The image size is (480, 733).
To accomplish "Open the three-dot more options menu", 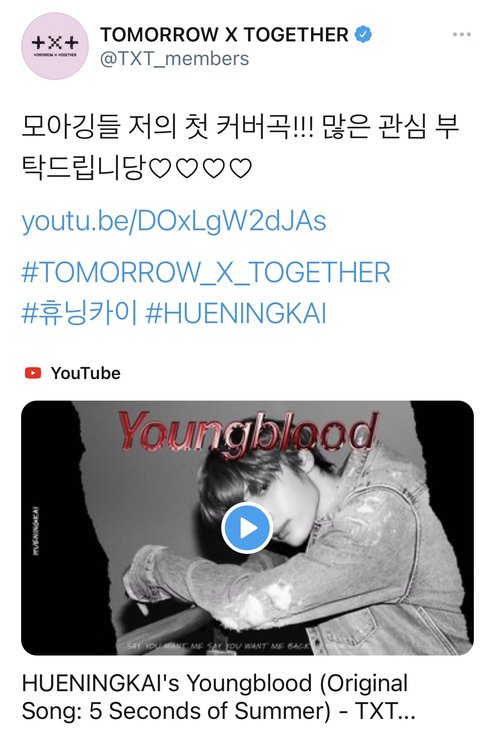I will pyautogui.click(x=462, y=35).
